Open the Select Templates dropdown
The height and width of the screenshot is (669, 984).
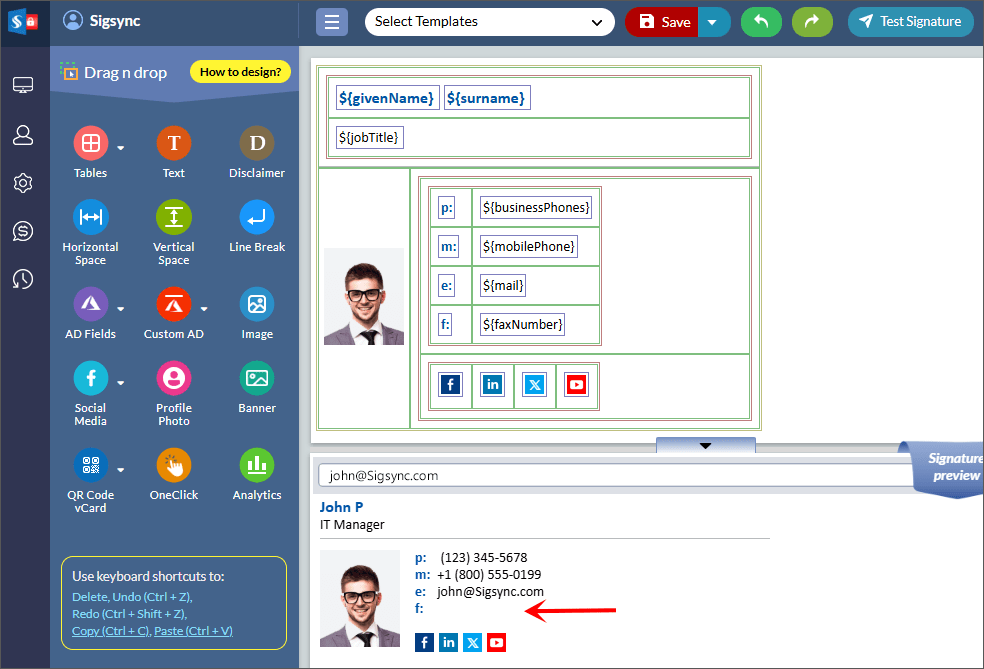coord(489,22)
